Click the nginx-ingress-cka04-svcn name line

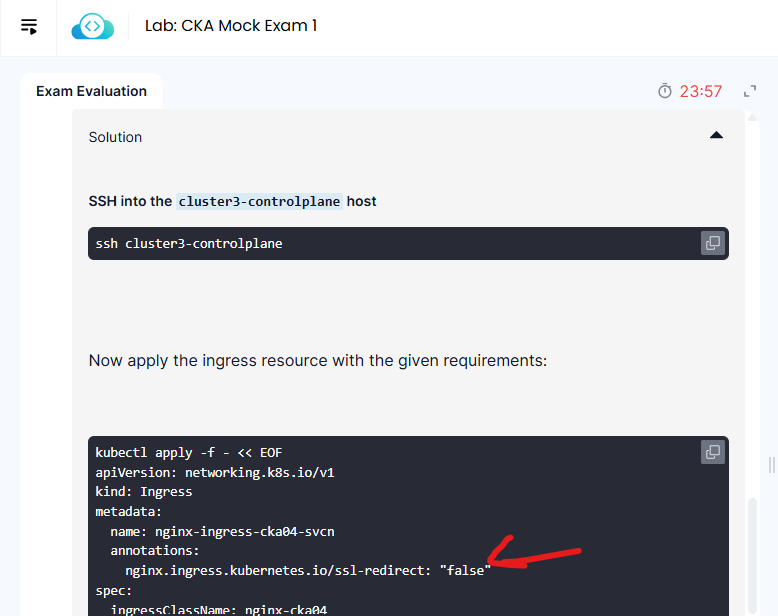(x=207, y=531)
